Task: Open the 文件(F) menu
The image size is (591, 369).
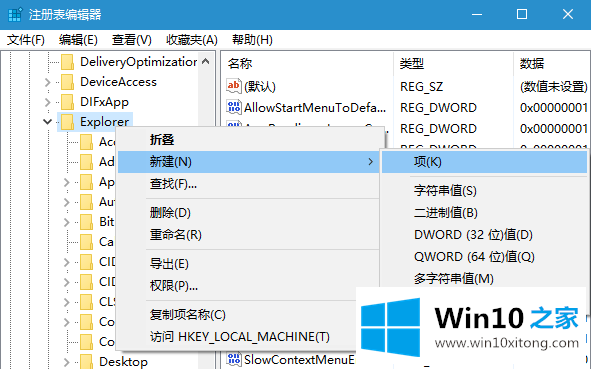Action: click(26, 40)
